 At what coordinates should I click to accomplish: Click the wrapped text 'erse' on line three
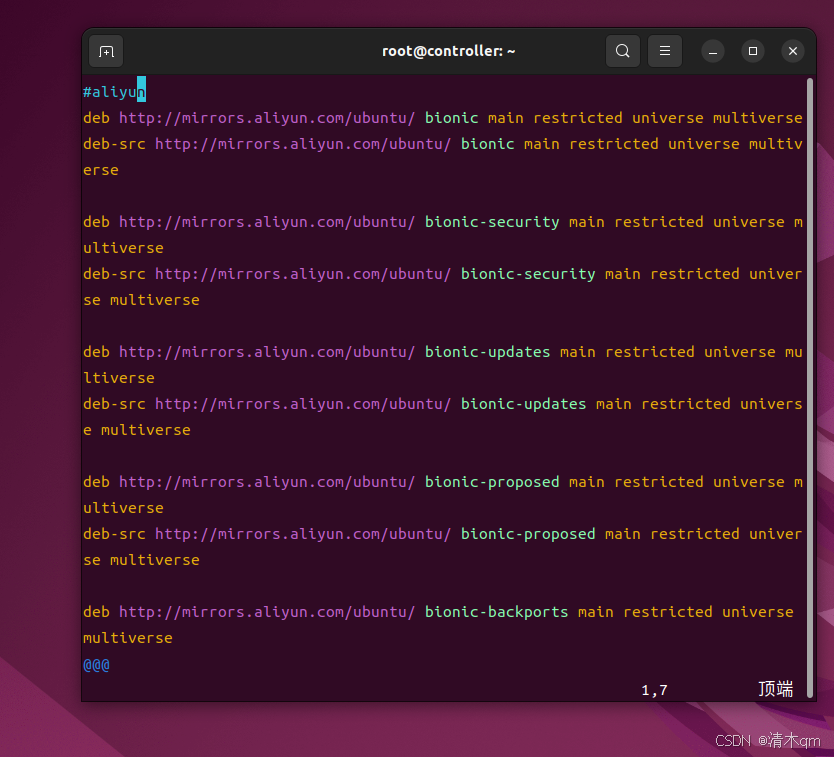(101, 170)
